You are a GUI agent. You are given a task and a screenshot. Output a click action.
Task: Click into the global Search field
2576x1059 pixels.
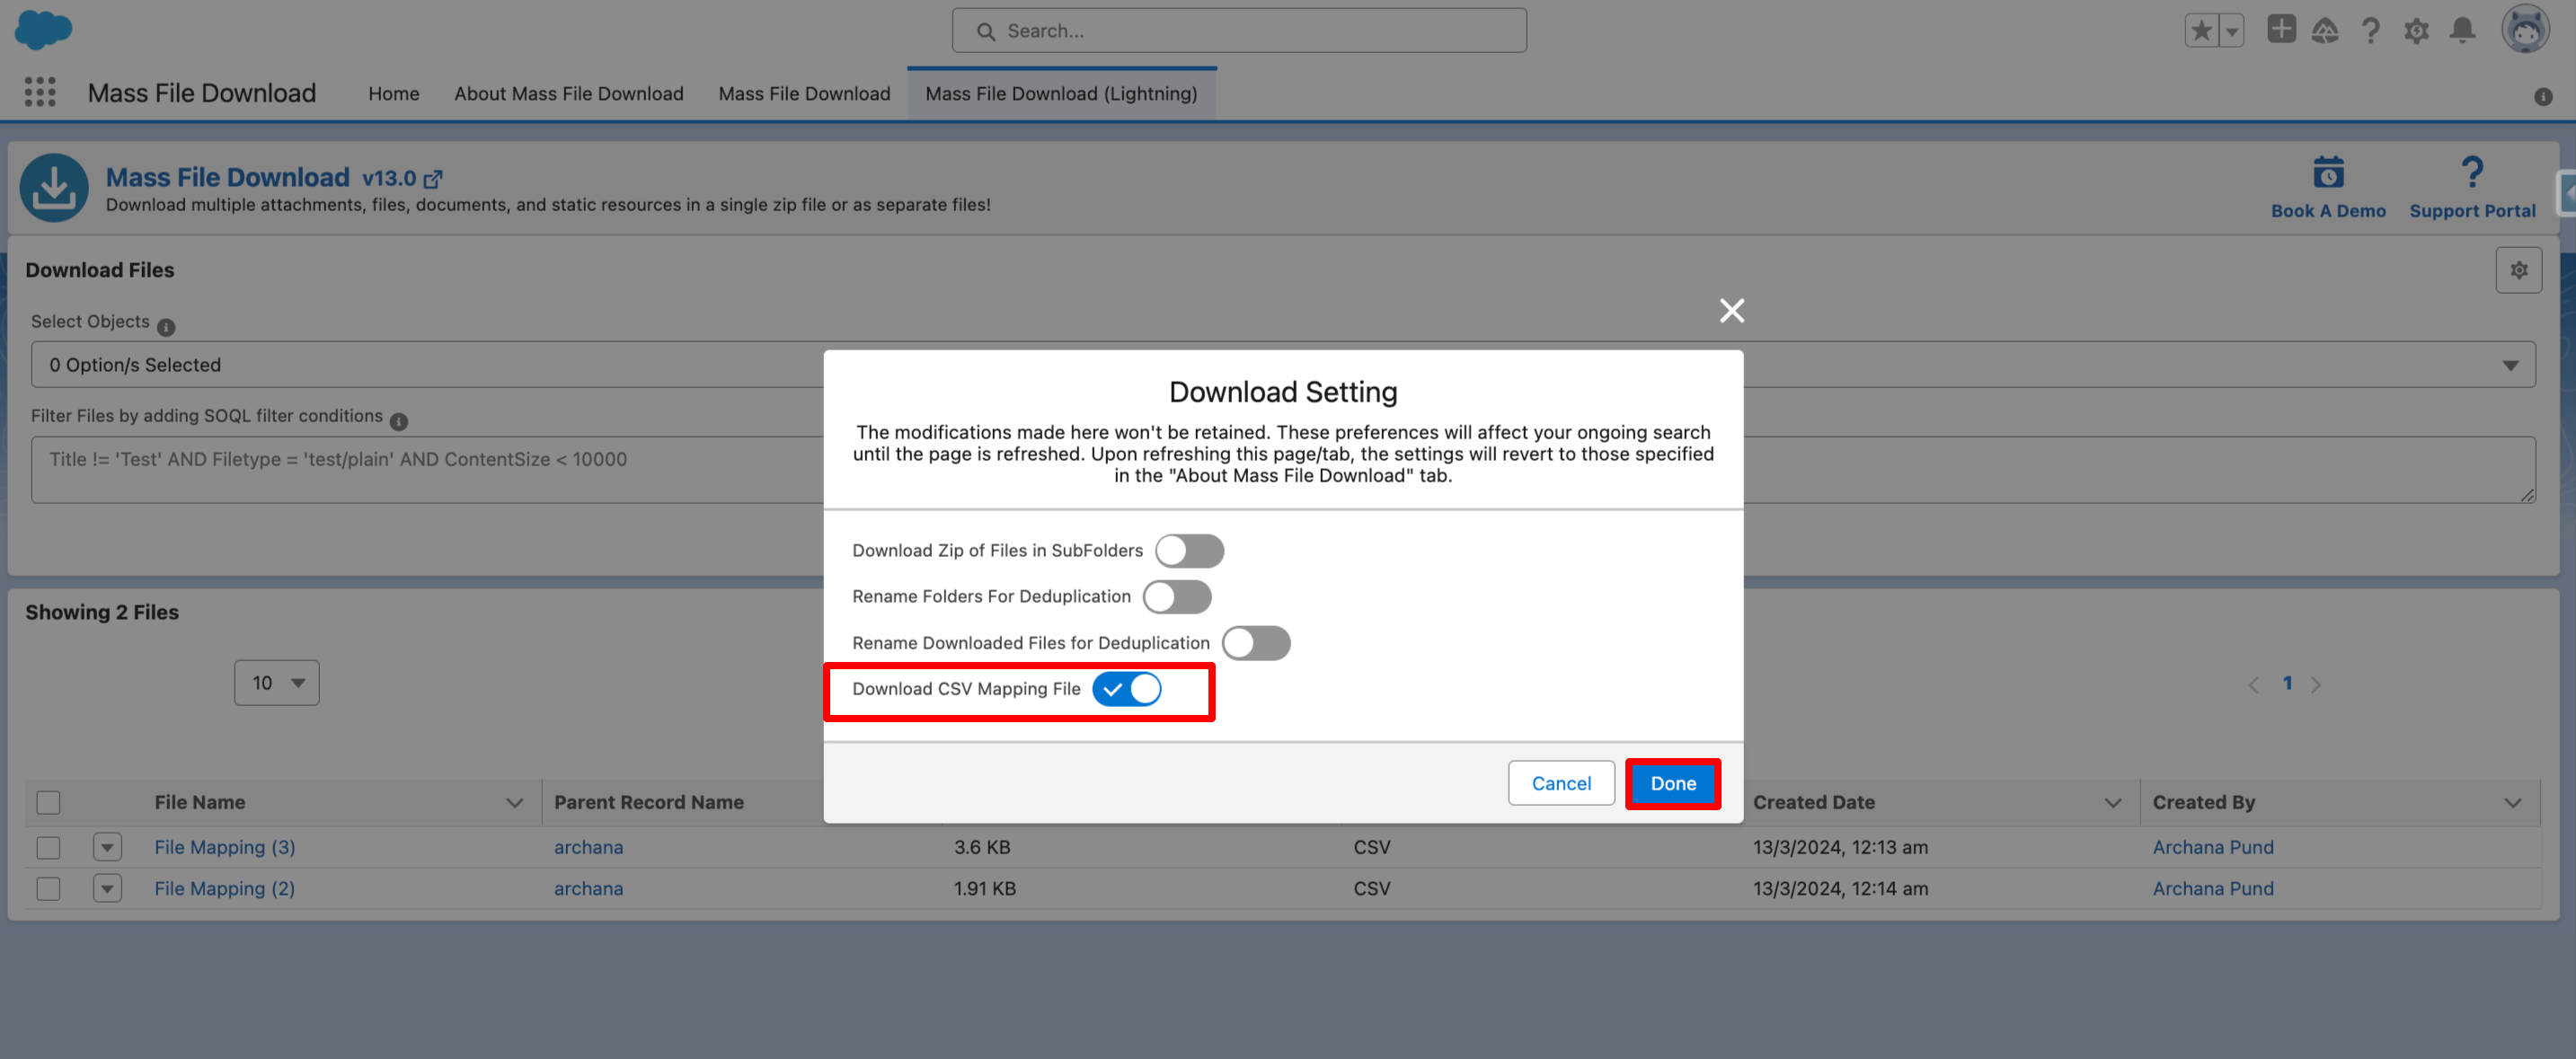pos(1238,31)
